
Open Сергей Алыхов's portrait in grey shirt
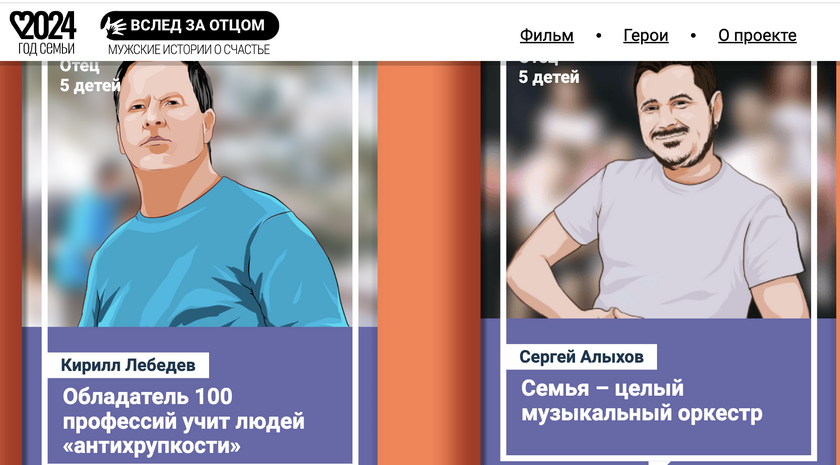point(658,190)
